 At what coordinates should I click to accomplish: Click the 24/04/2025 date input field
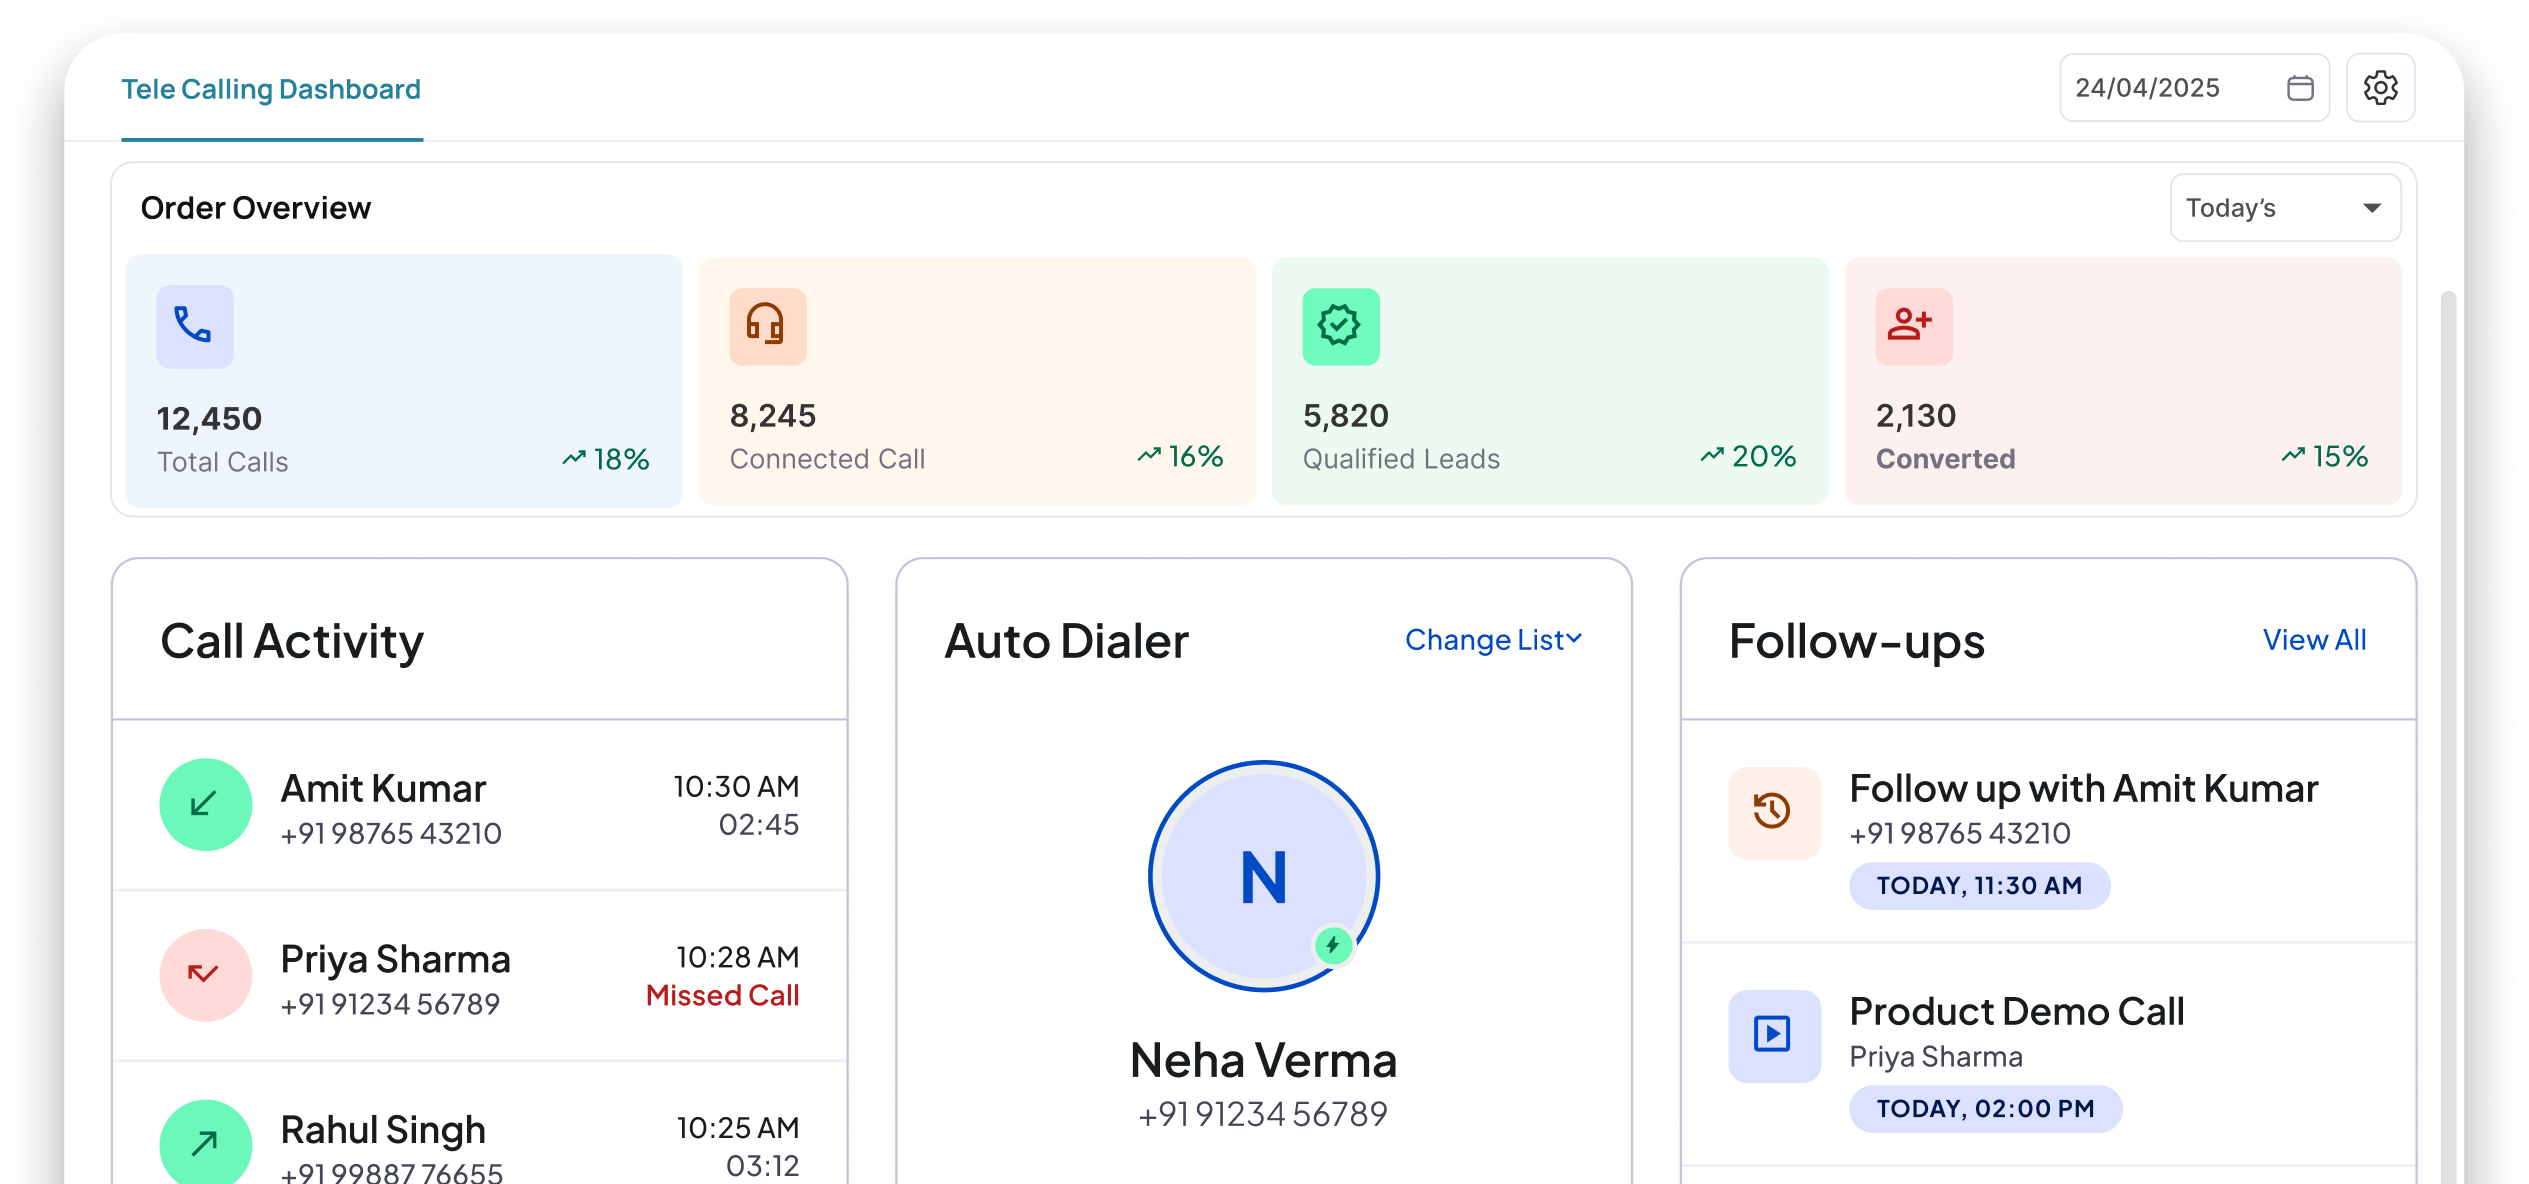click(2194, 88)
